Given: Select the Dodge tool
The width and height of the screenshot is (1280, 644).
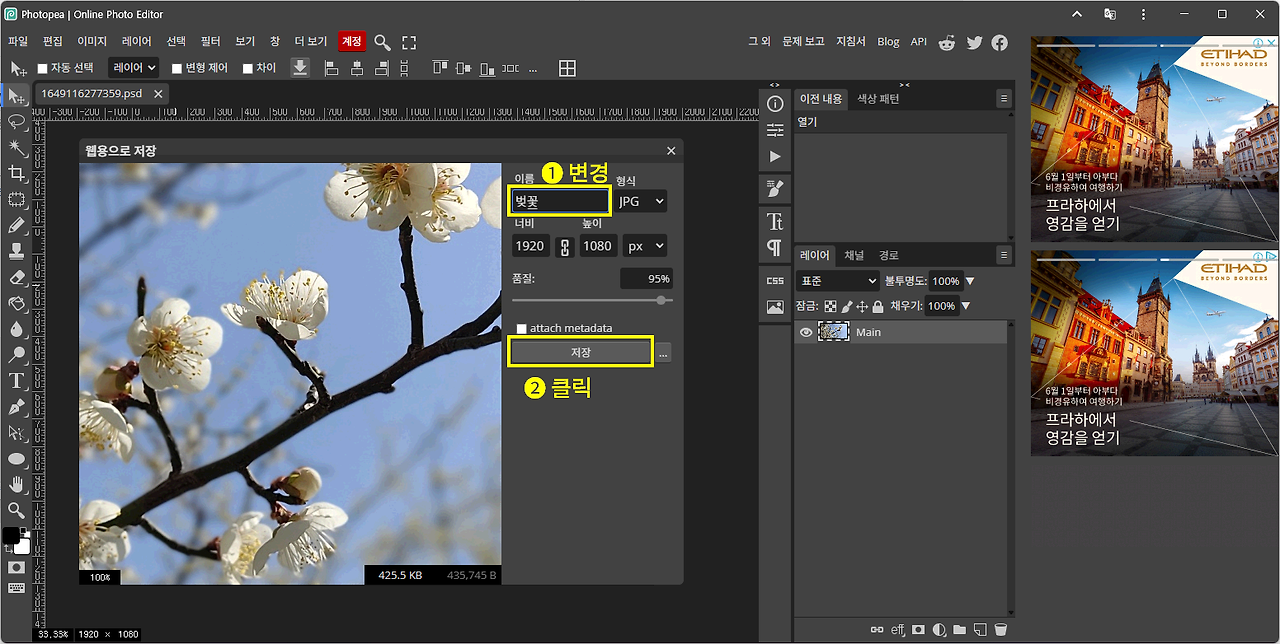Looking at the screenshot, I should (x=17, y=355).
